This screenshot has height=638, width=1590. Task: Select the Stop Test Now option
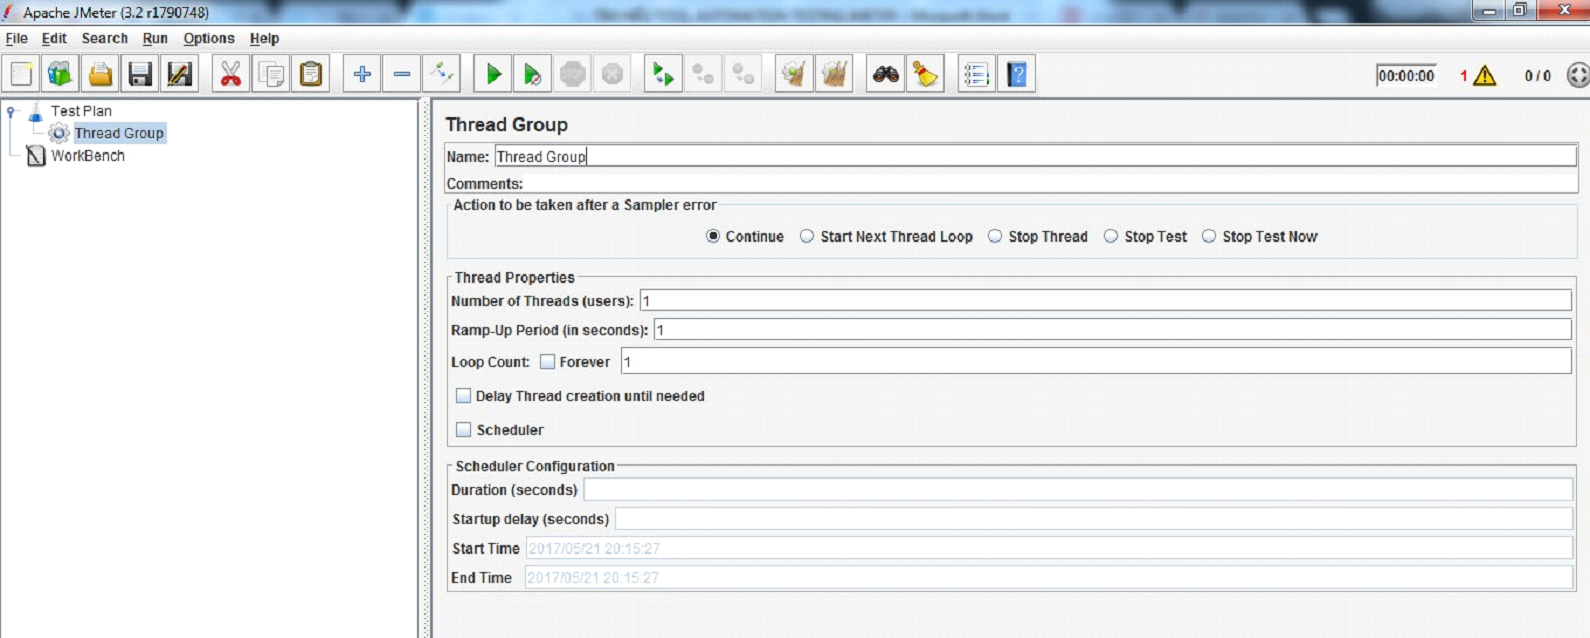(x=1209, y=237)
